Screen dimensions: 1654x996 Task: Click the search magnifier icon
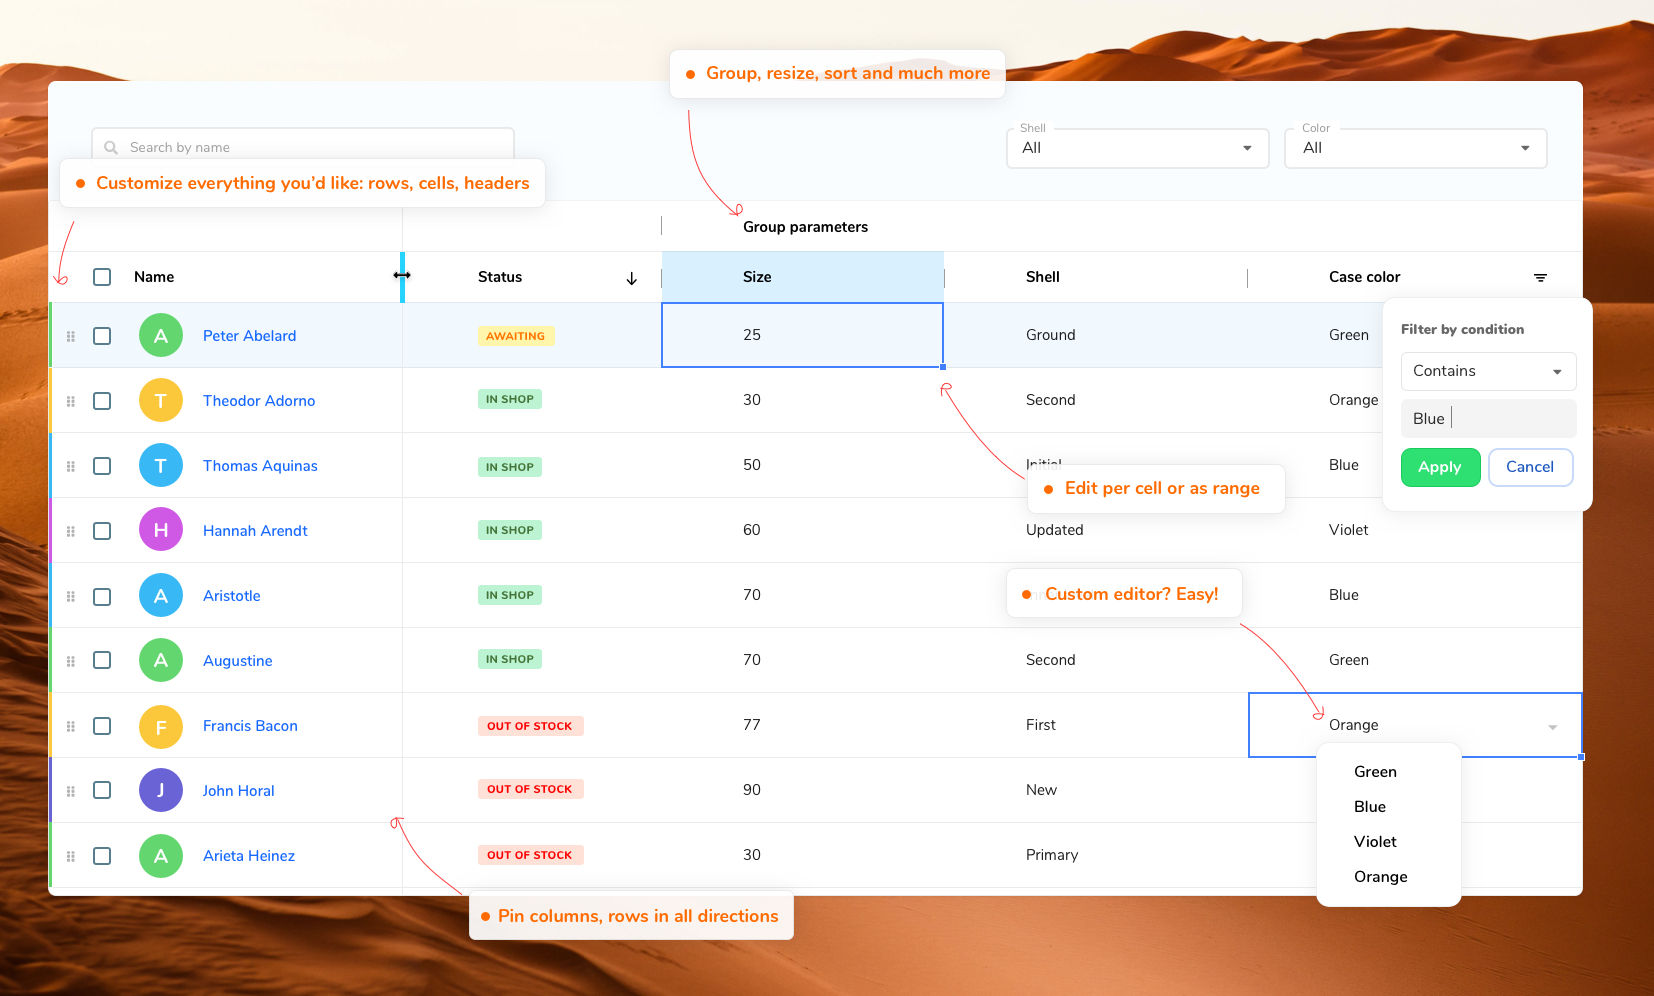112,147
